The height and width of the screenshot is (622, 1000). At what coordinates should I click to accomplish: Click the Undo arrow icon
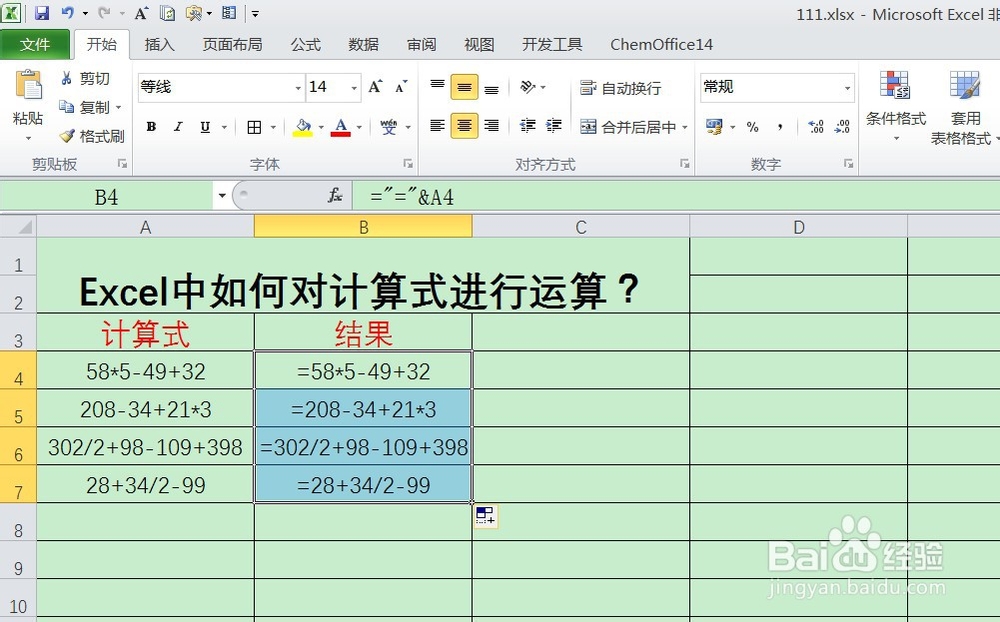pos(67,13)
